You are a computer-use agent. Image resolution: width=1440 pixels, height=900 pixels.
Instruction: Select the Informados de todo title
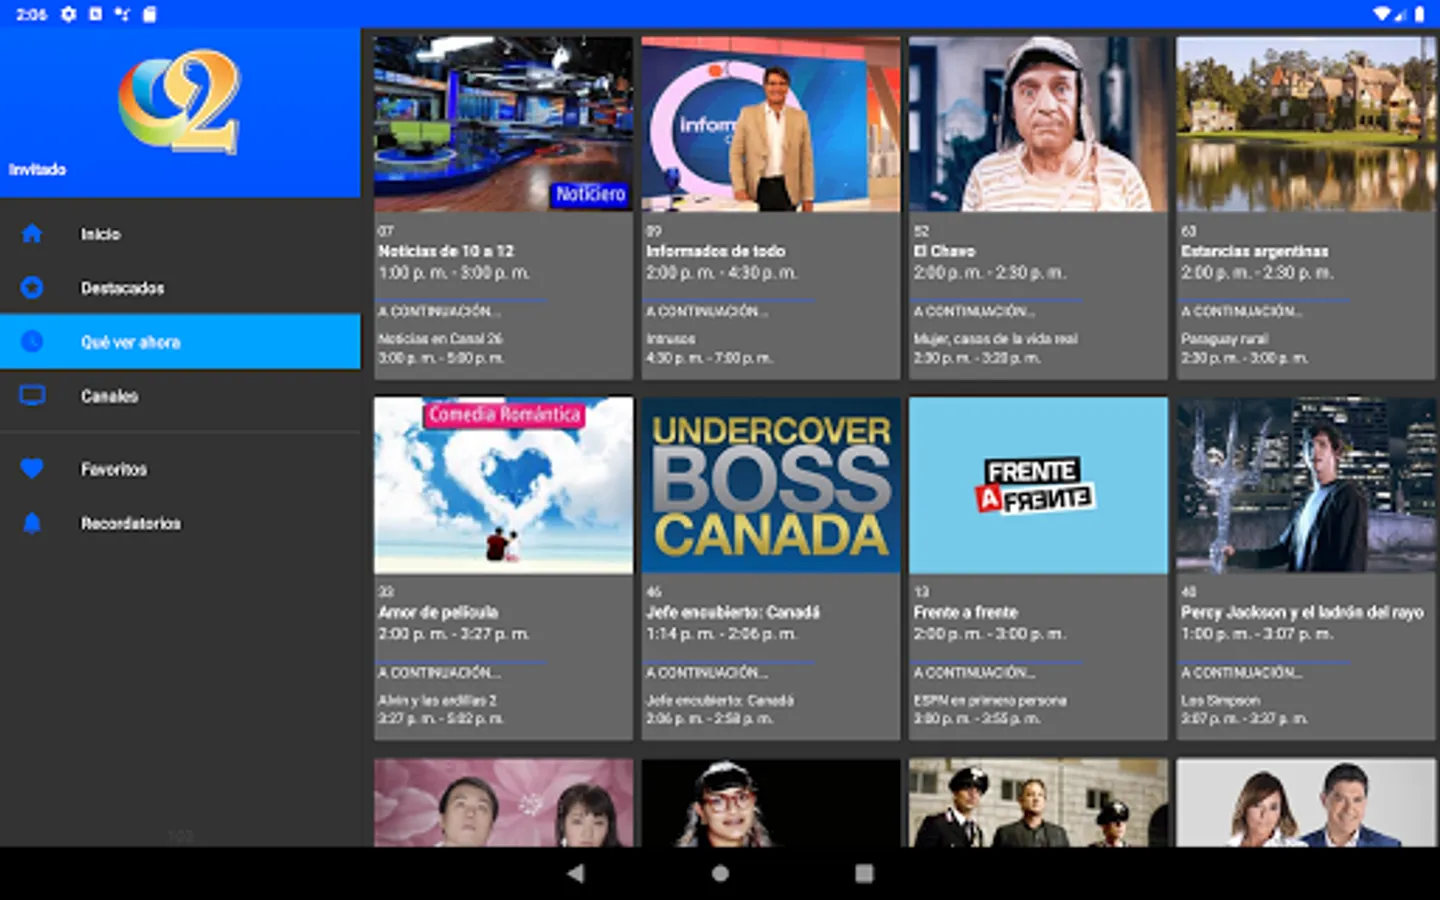click(715, 251)
